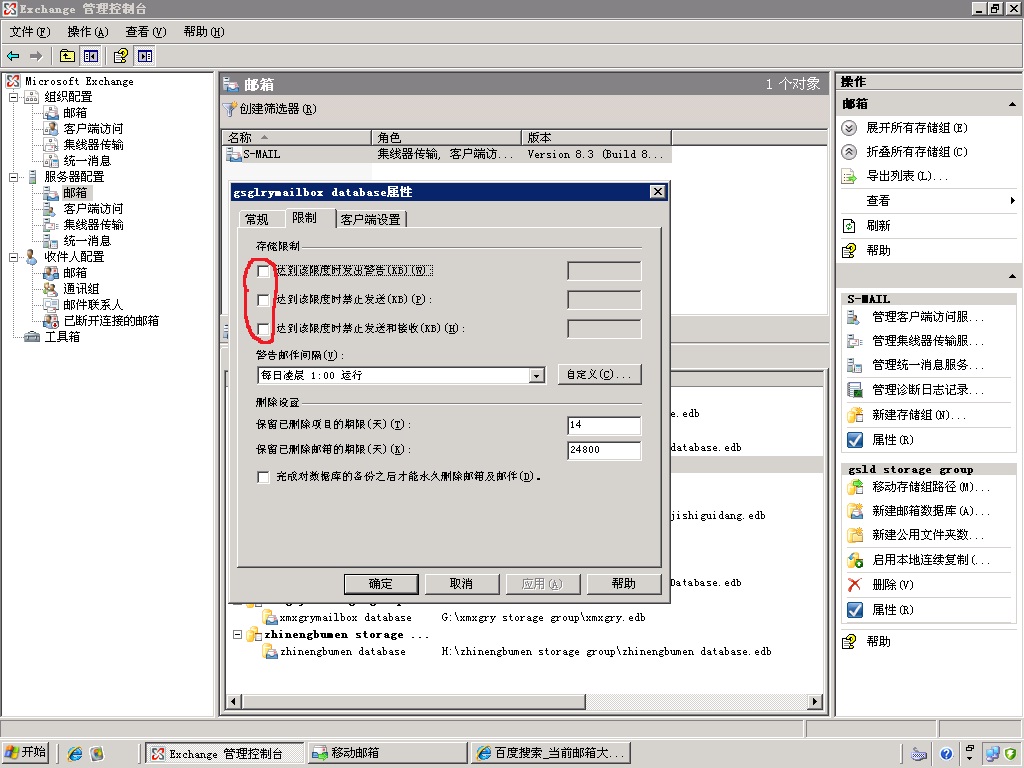This screenshot has height=768, width=1024.
Task: Click the 自定义 button
Action: pos(600,375)
